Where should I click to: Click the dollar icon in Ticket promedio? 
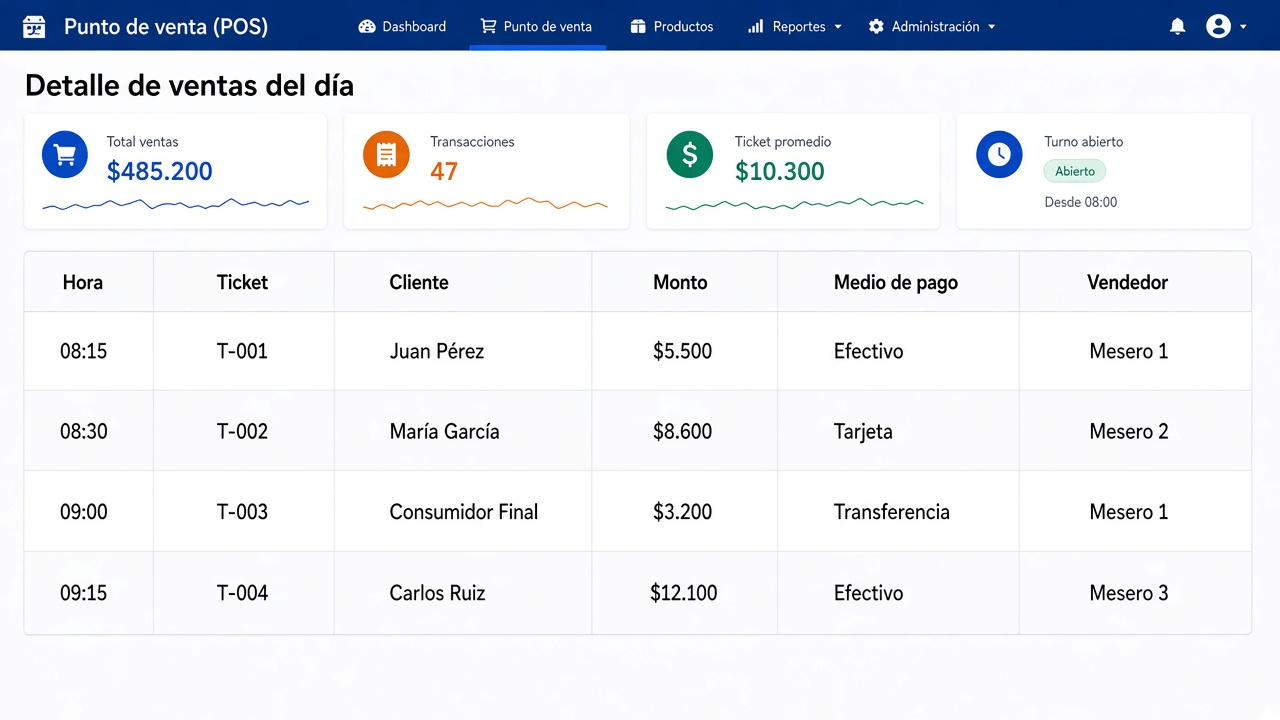pos(690,155)
